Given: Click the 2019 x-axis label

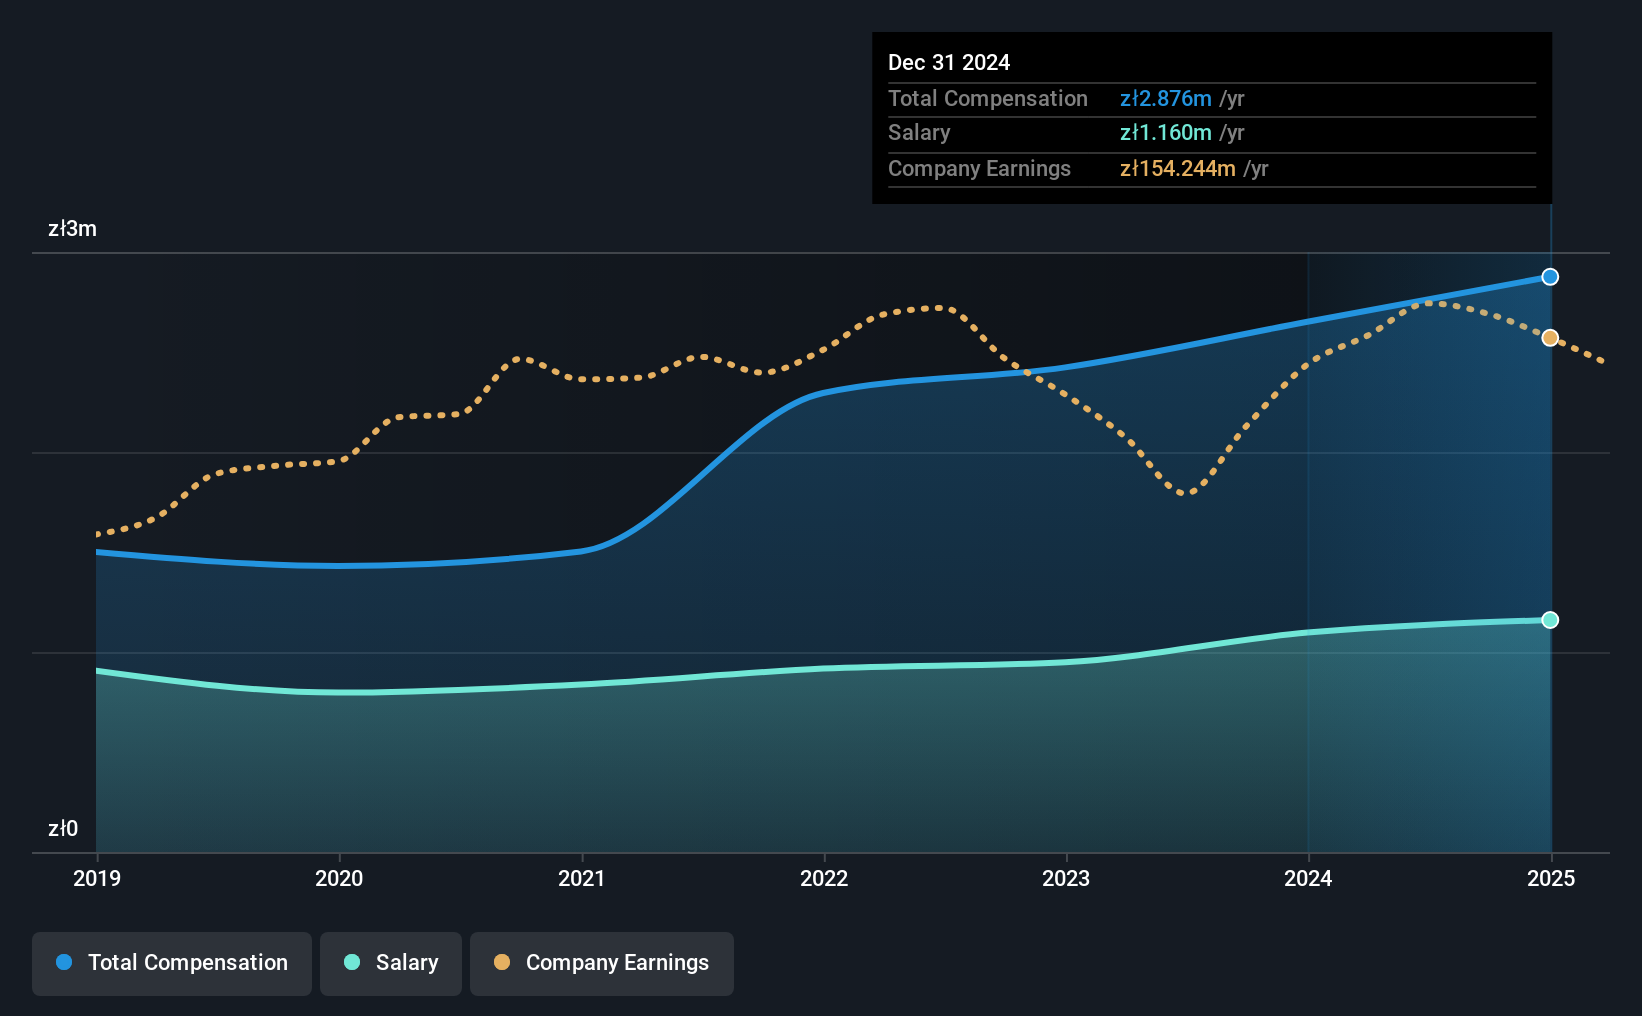Looking at the screenshot, I should (x=97, y=878).
